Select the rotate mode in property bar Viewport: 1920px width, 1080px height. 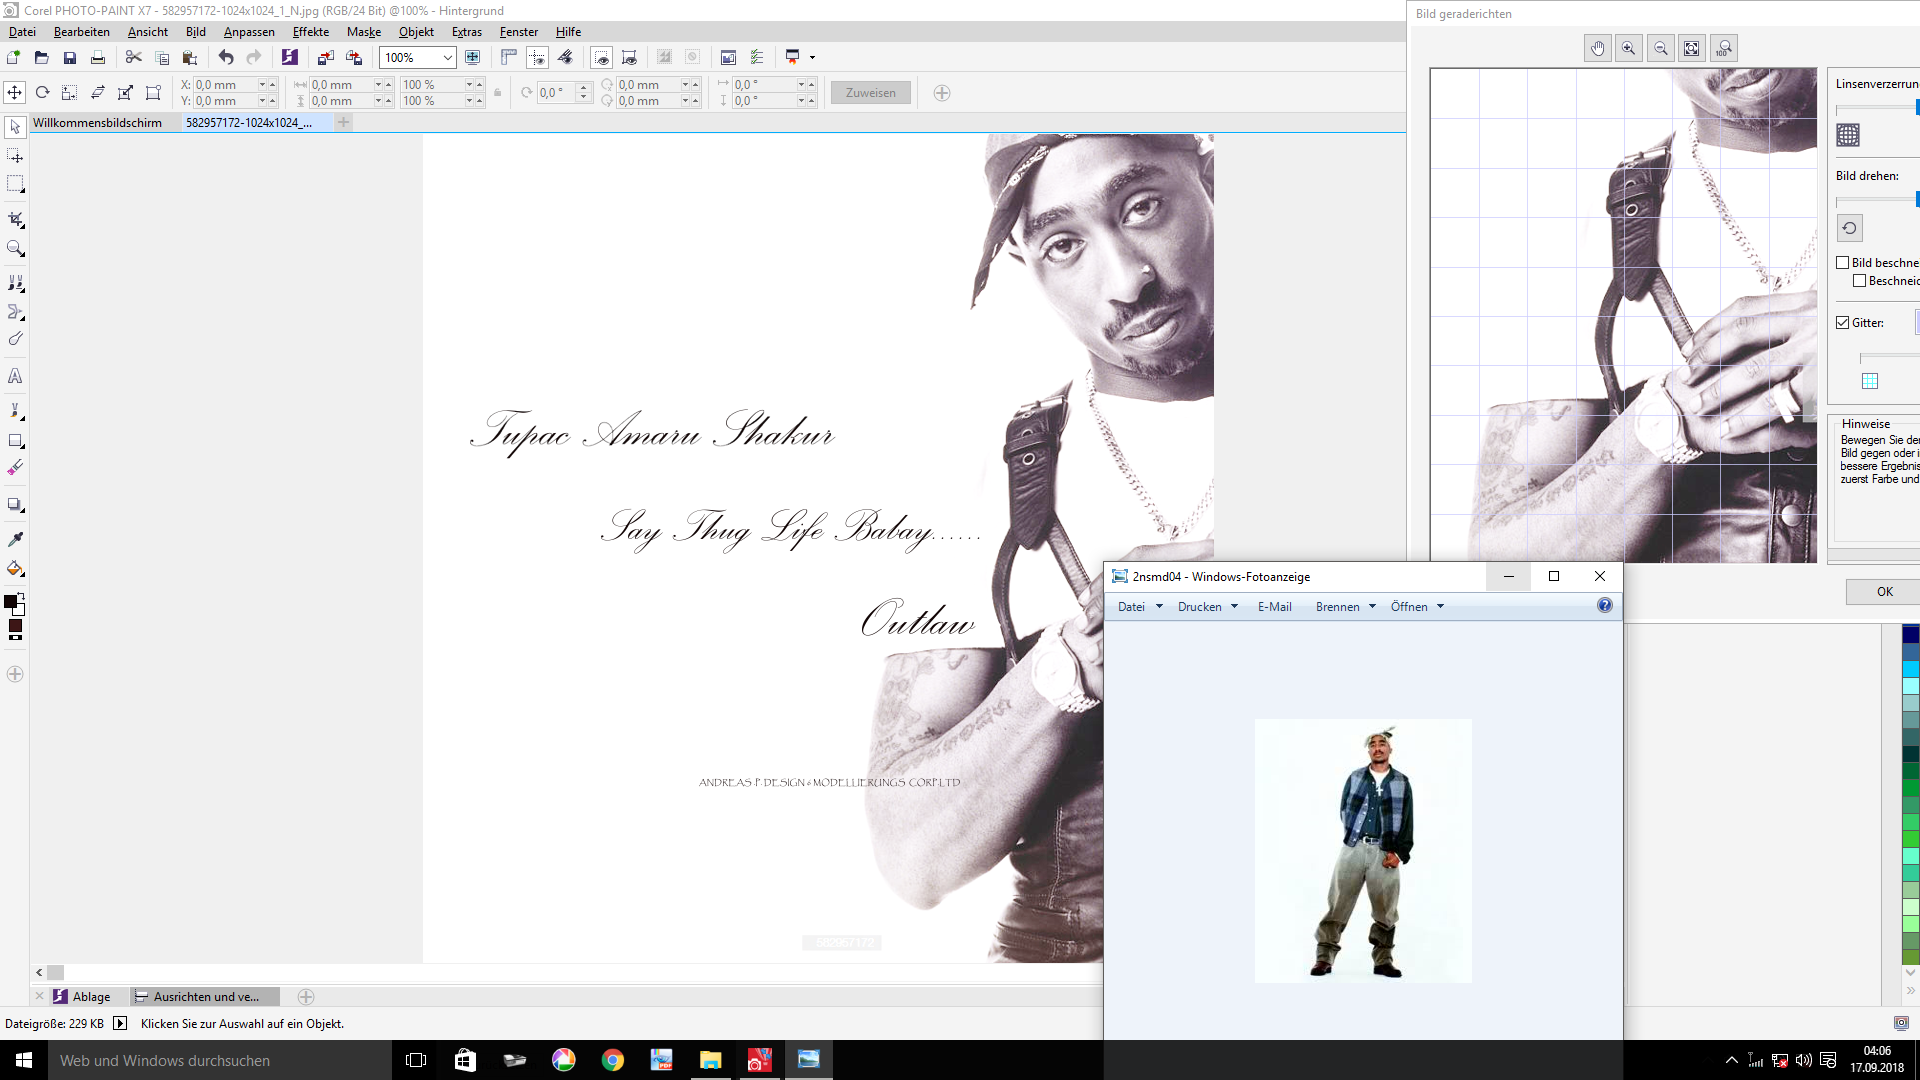pyautogui.click(x=42, y=92)
